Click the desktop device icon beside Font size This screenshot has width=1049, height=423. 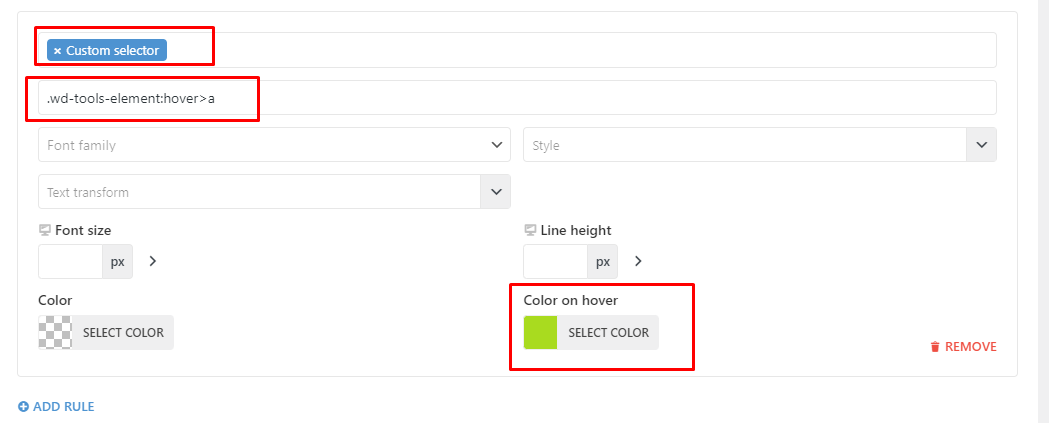point(45,230)
